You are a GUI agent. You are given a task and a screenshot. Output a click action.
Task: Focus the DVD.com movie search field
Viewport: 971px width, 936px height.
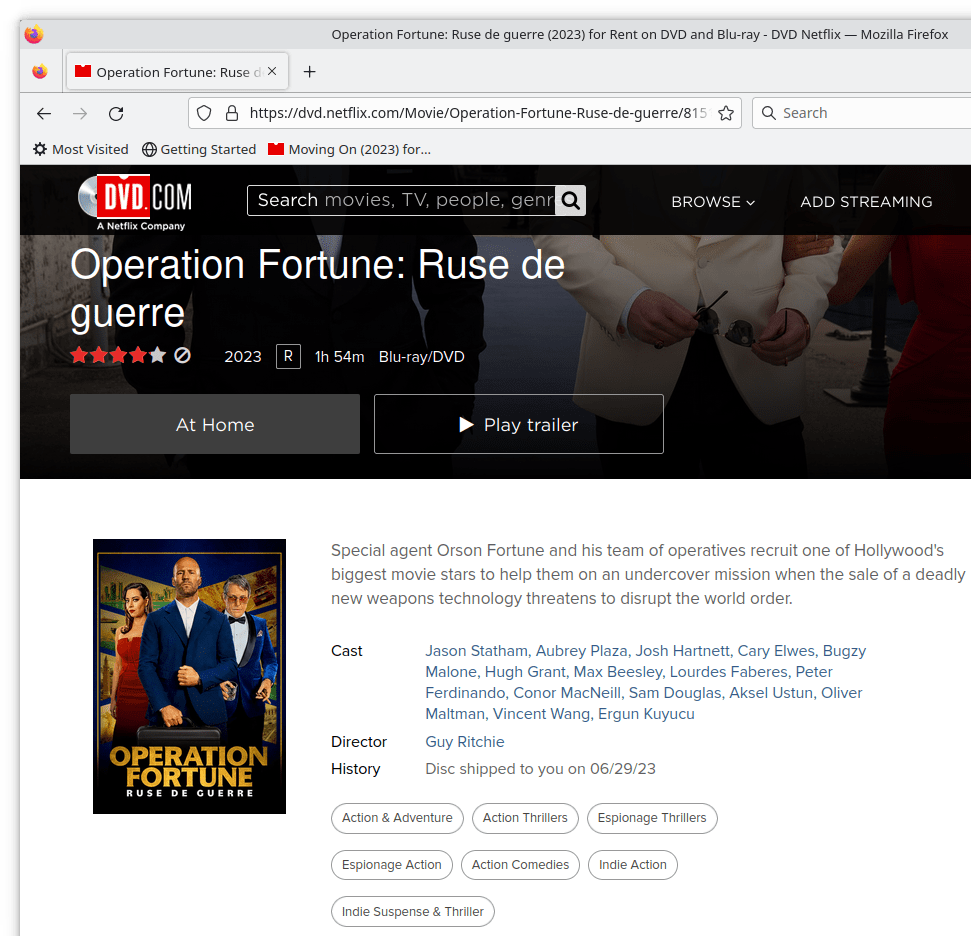[x=401, y=200]
